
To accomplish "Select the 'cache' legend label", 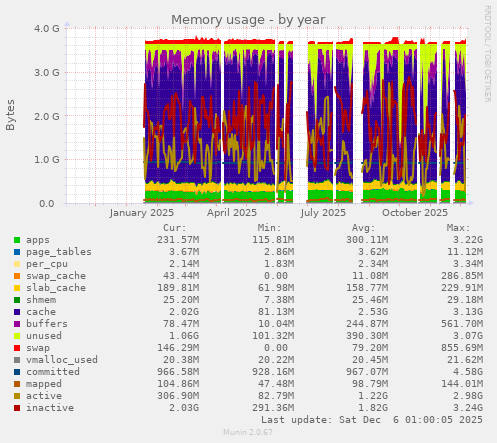I will (x=41, y=312).
